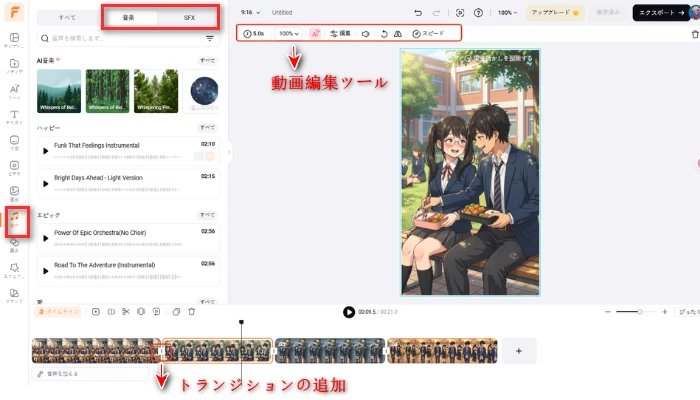The image size is (700, 400).
Task: Click the pink AI tool in the clip toolbar
Action: coord(315,33)
